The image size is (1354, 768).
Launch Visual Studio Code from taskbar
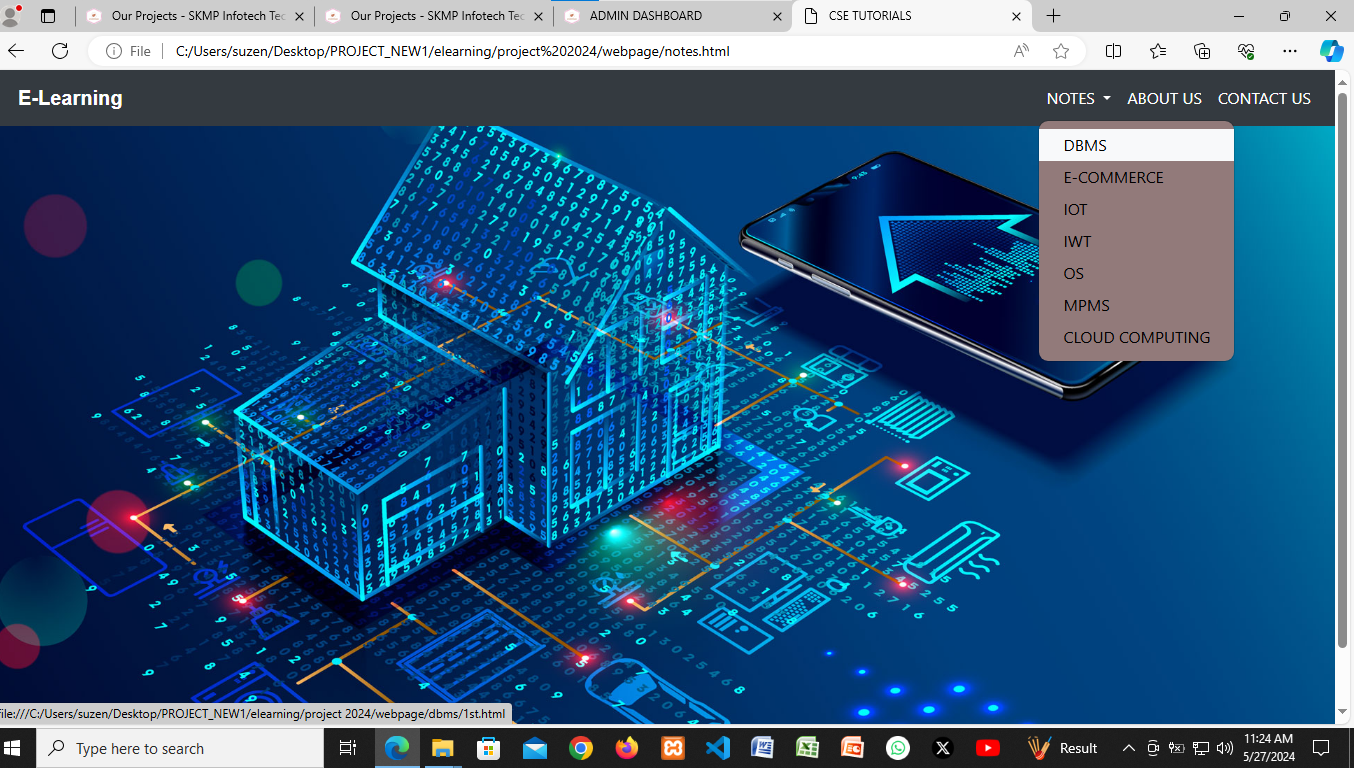[x=718, y=748]
